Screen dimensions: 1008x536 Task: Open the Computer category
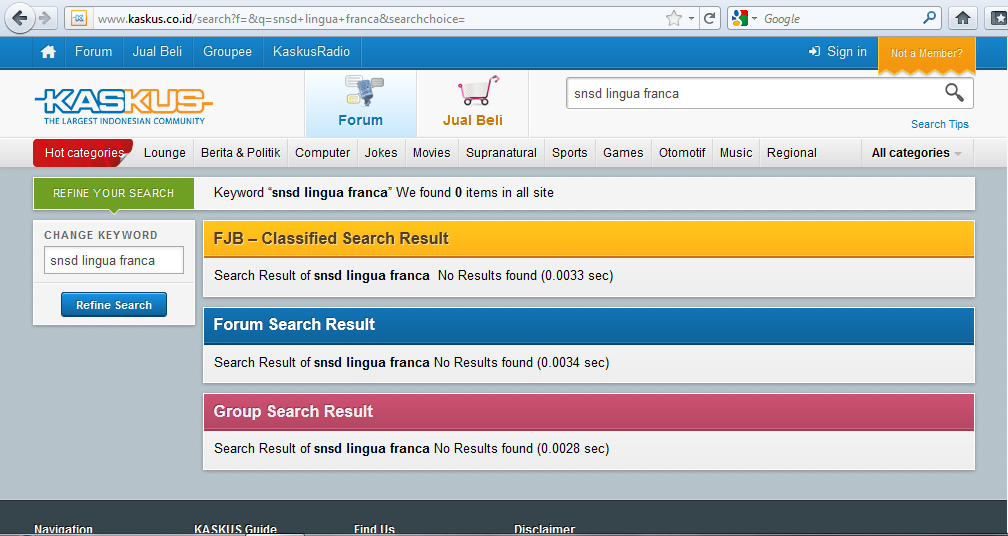tap(323, 153)
